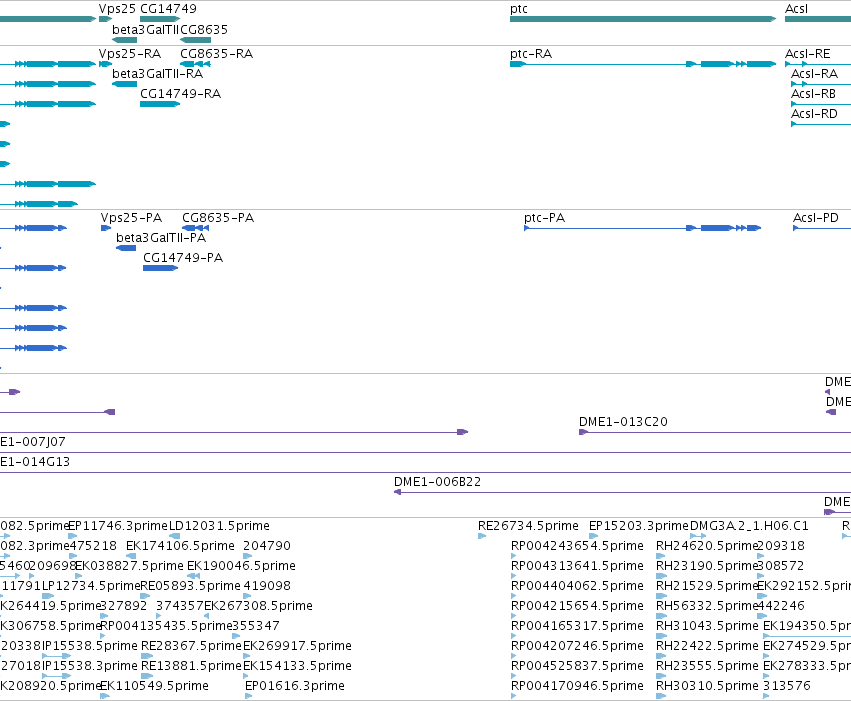The height and width of the screenshot is (701, 851).
Task: Click the ptc-PA protein label
Action: pos(544,218)
